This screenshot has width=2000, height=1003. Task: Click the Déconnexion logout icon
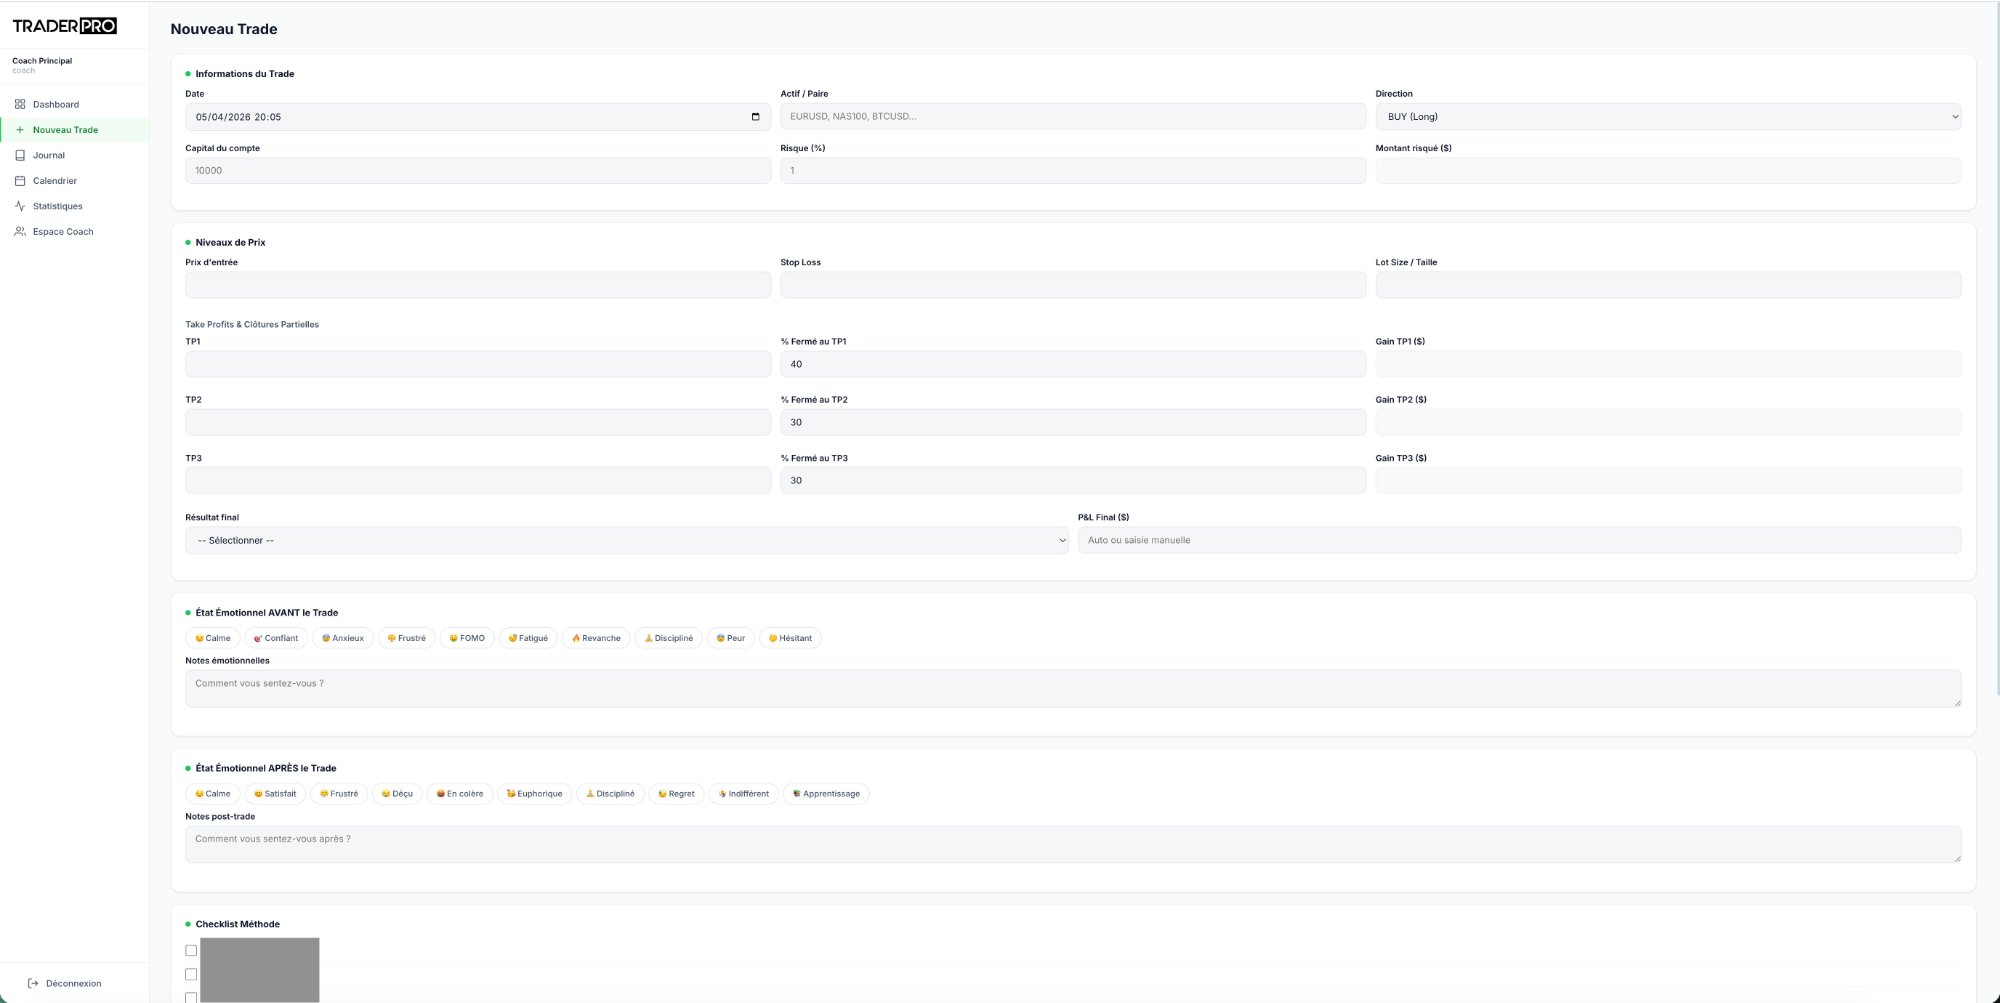33,983
